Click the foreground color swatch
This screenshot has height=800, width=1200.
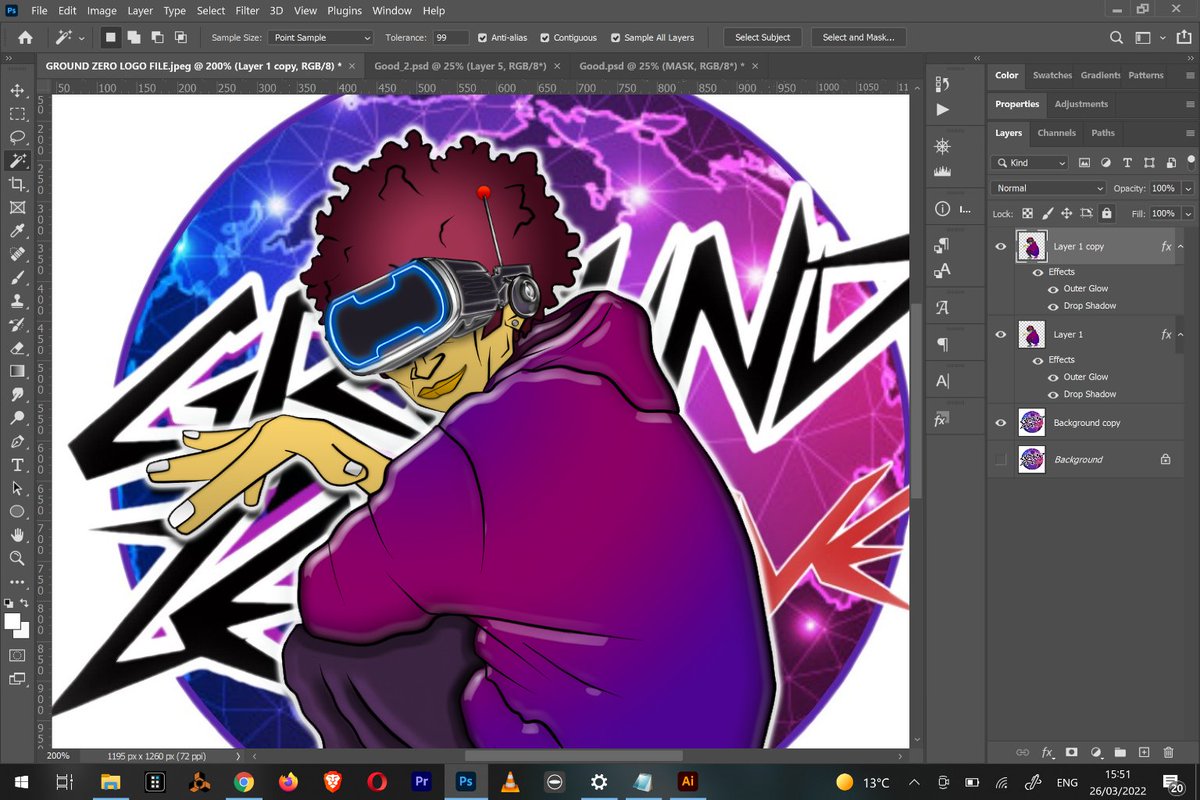tap(13, 621)
